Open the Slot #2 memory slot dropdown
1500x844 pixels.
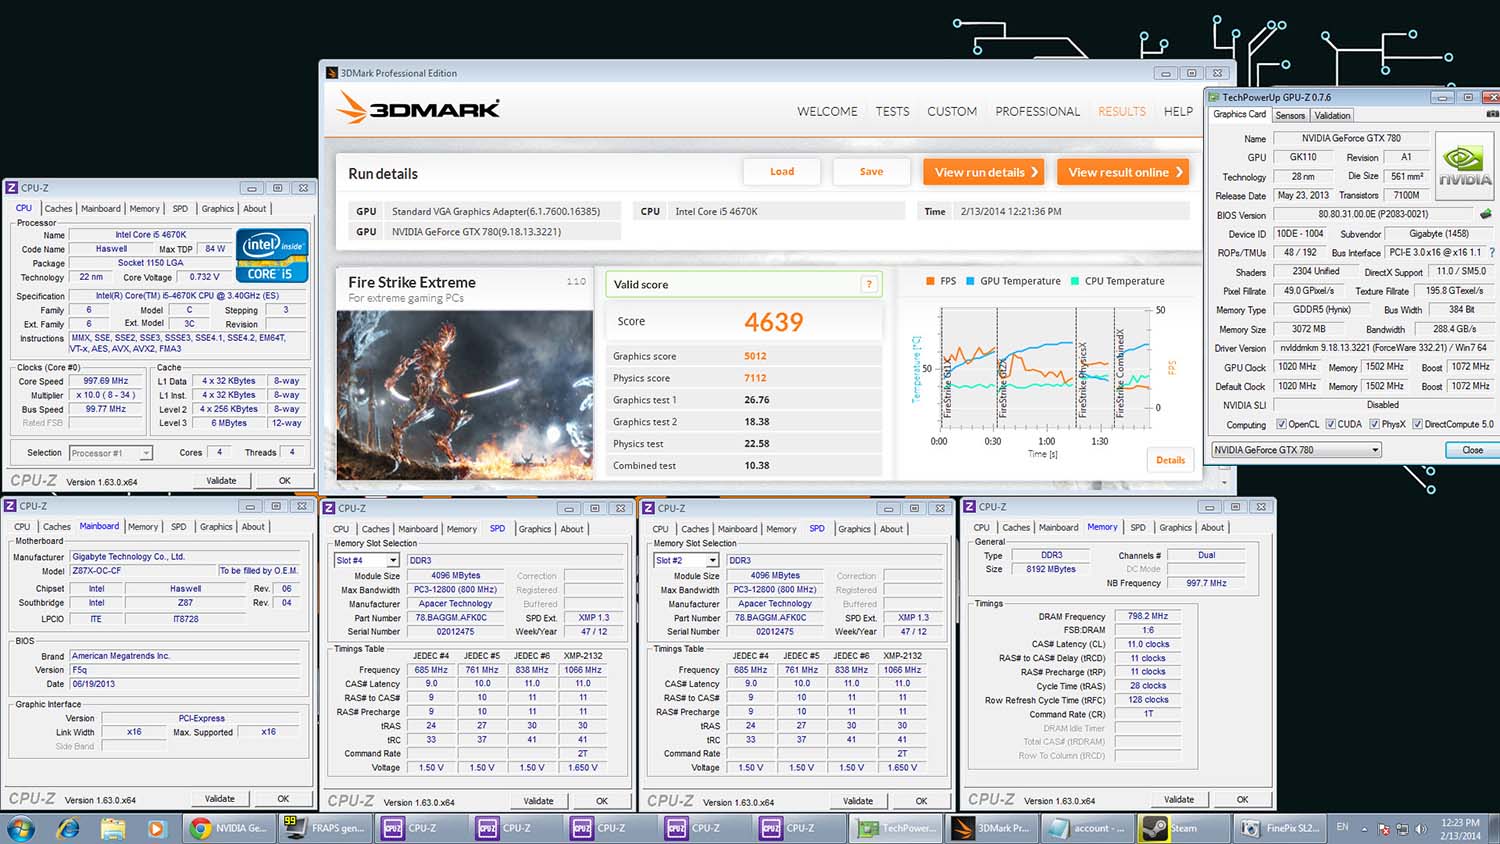(x=712, y=561)
